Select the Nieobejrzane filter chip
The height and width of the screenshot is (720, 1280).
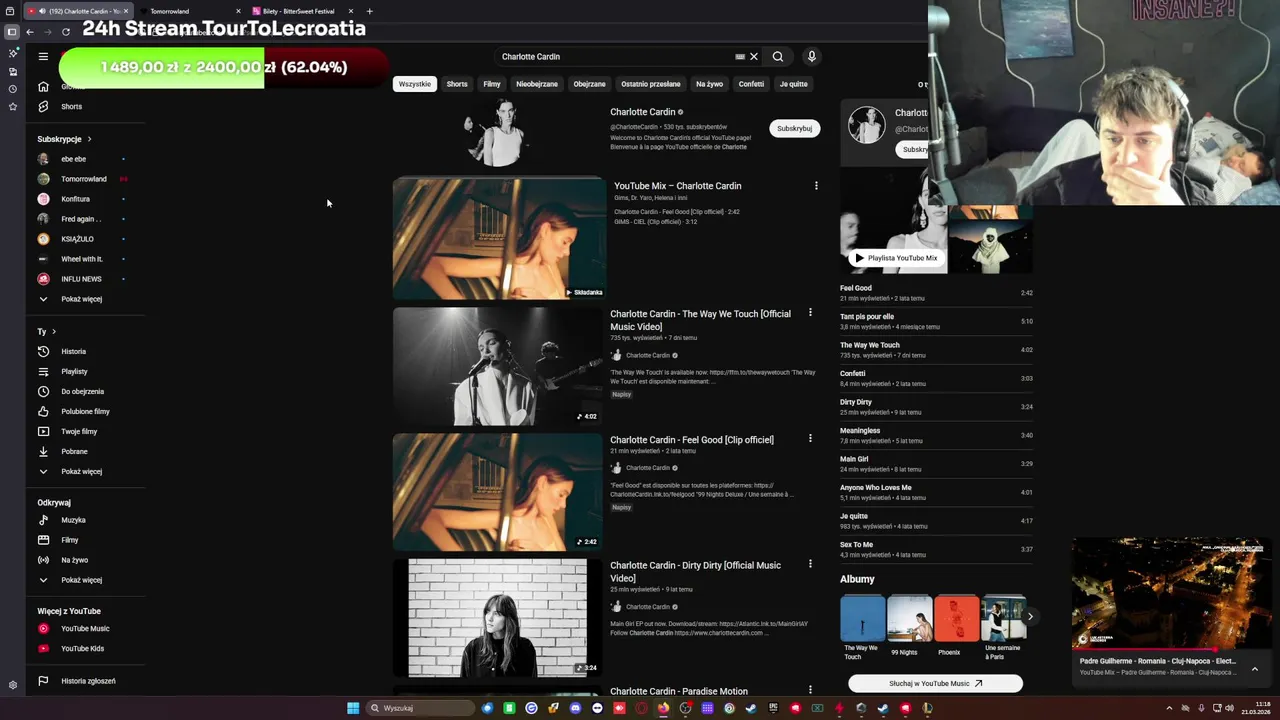537,84
